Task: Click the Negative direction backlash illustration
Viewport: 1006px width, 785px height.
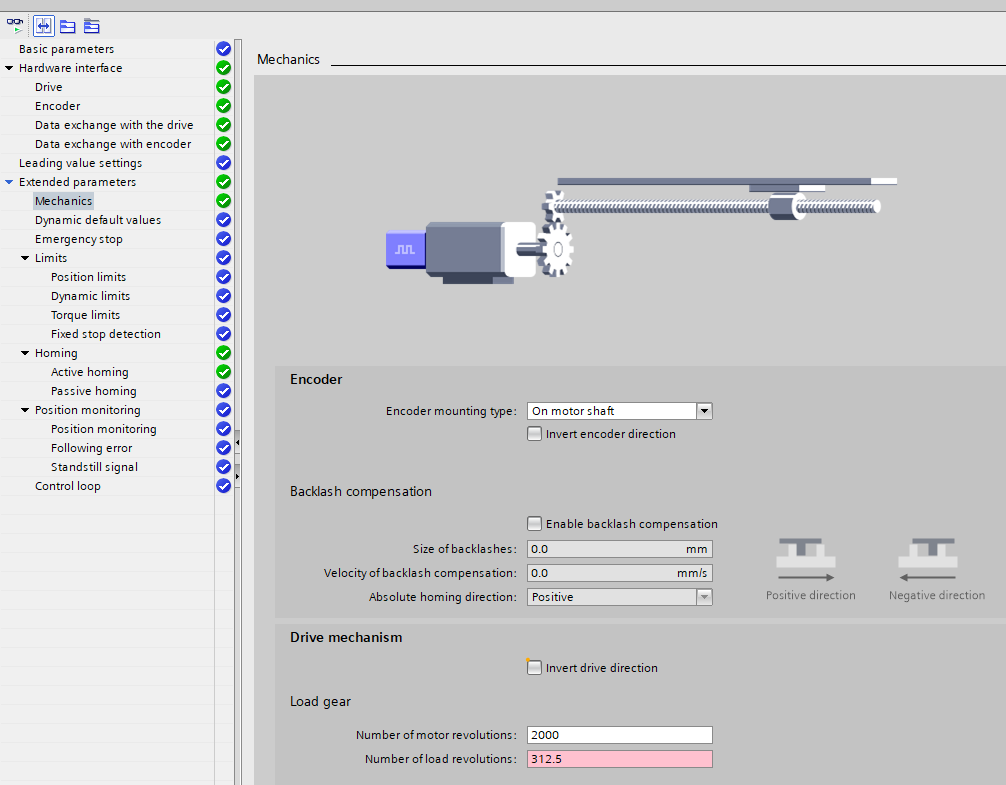Action: 932,560
